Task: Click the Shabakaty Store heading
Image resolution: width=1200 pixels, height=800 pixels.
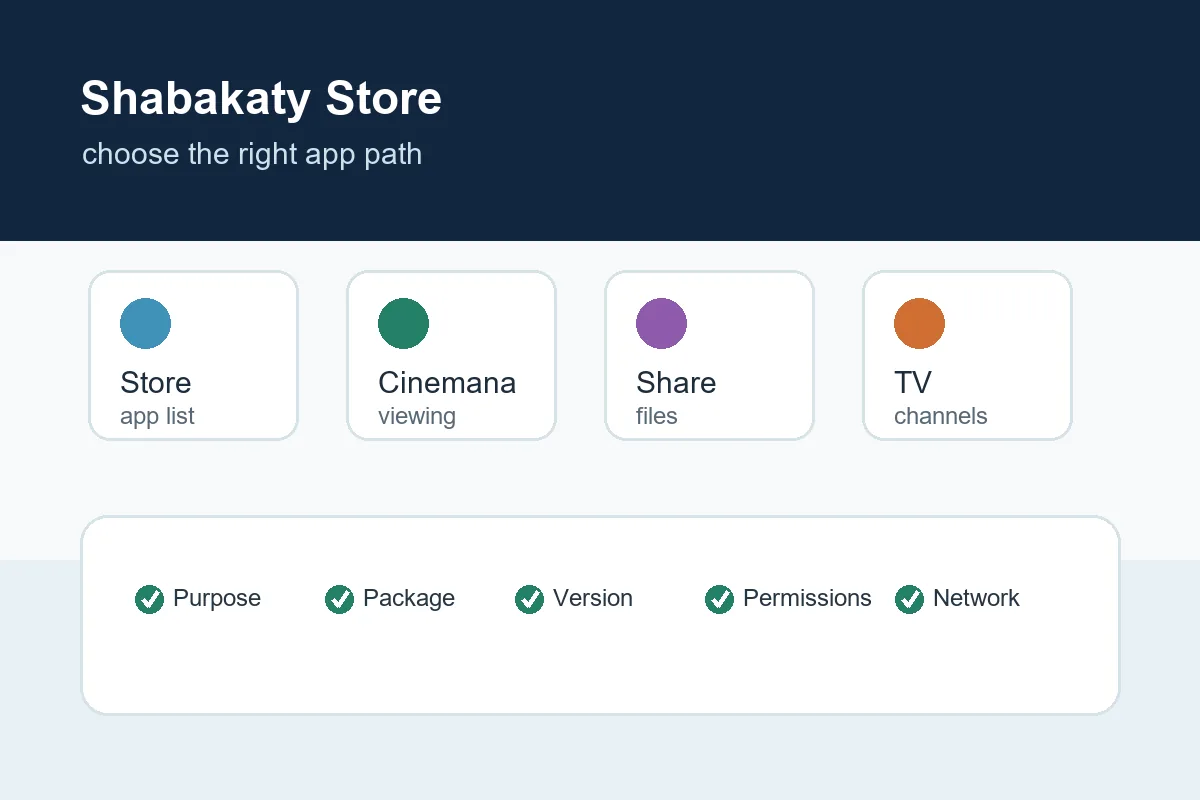Action: coord(261,99)
